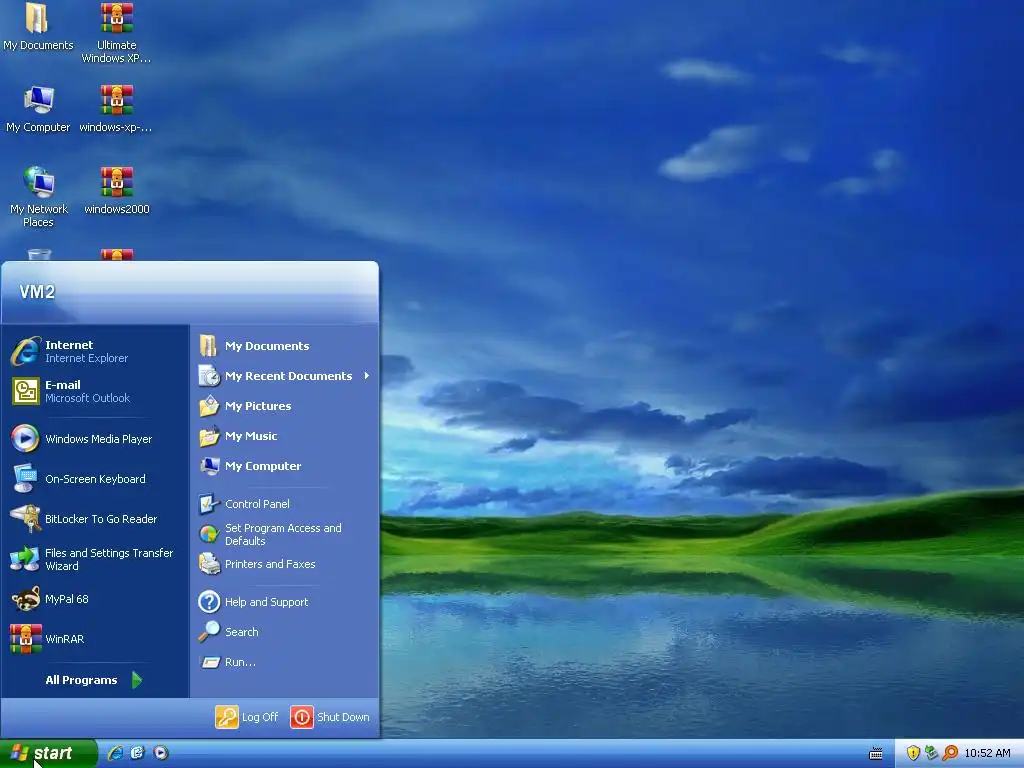1024x768 pixels.
Task: Click the Log Off button
Action: 247,717
